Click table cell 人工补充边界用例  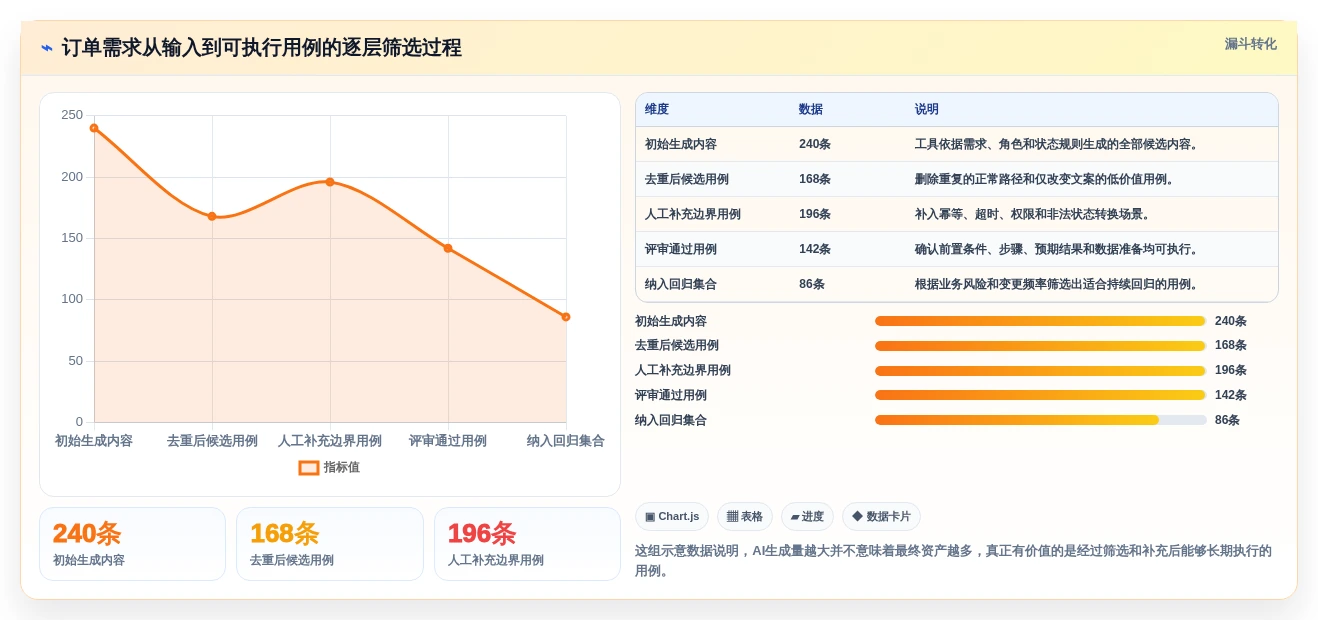pyautogui.click(x=693, y=214)
